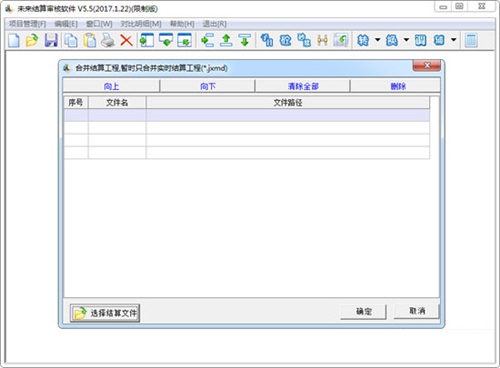Click the 清除全部 button
This screenshot has width=500, height=368.
(x=303, y=86)
